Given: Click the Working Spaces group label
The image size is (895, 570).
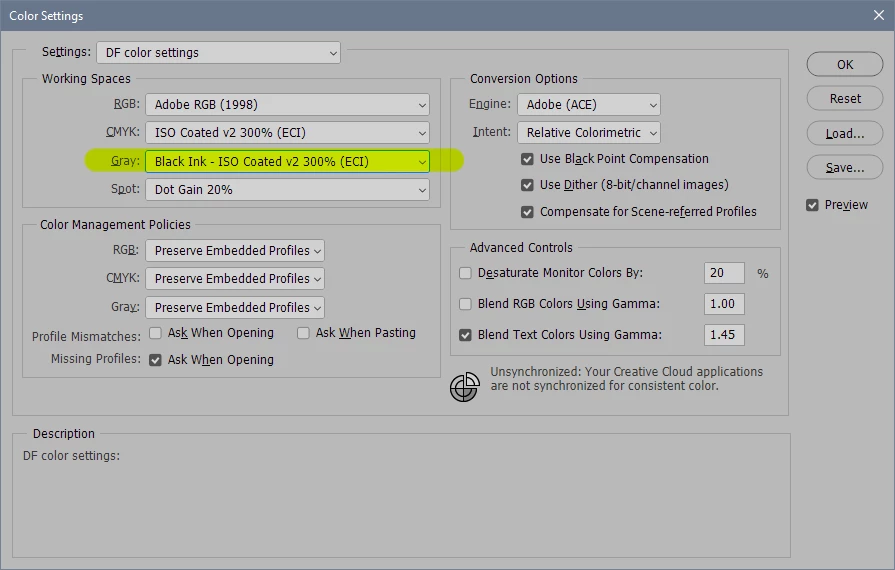Looking at the screenshot, I should [86, 79].
